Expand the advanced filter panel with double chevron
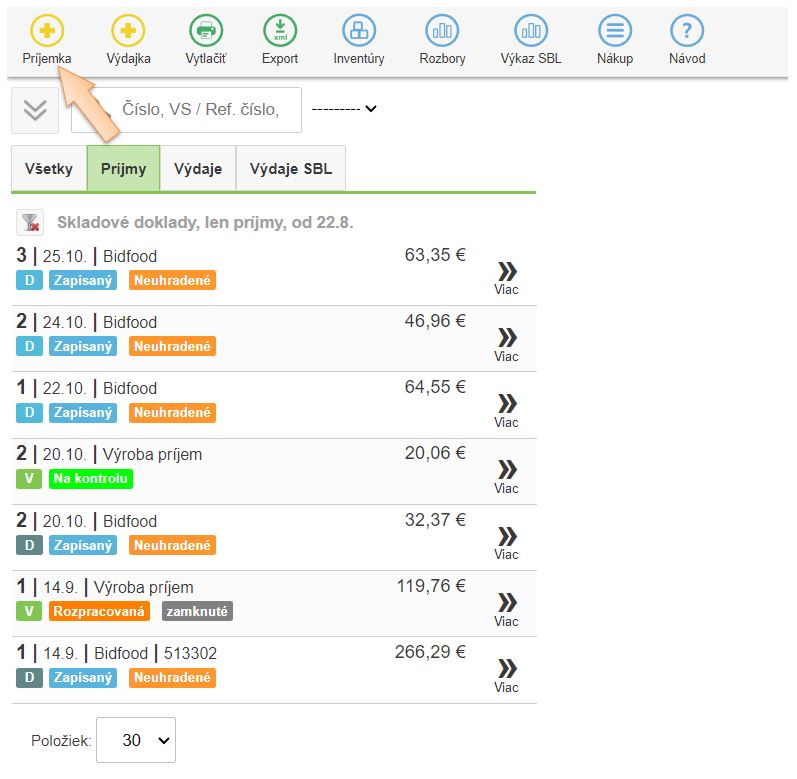The height and width of the screenshot is (779, 797). 35,110
